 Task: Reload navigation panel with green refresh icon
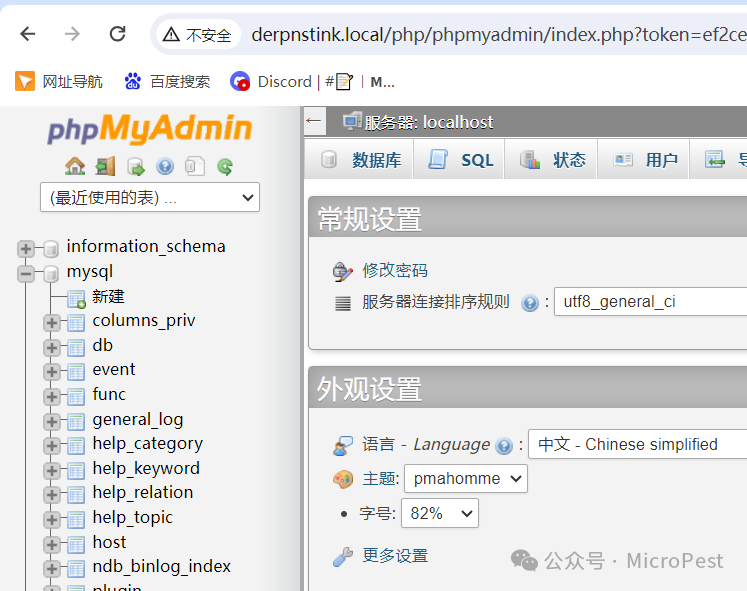click(225, 167)
